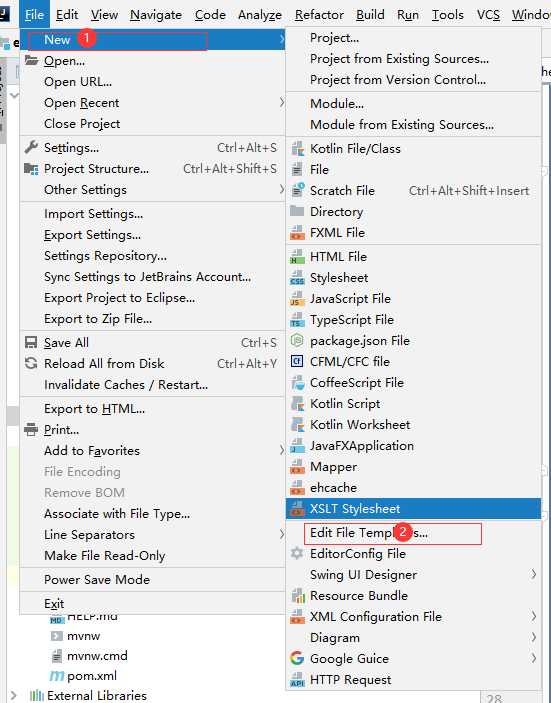Click the HTTP Request API icon

tap(297, 679)
